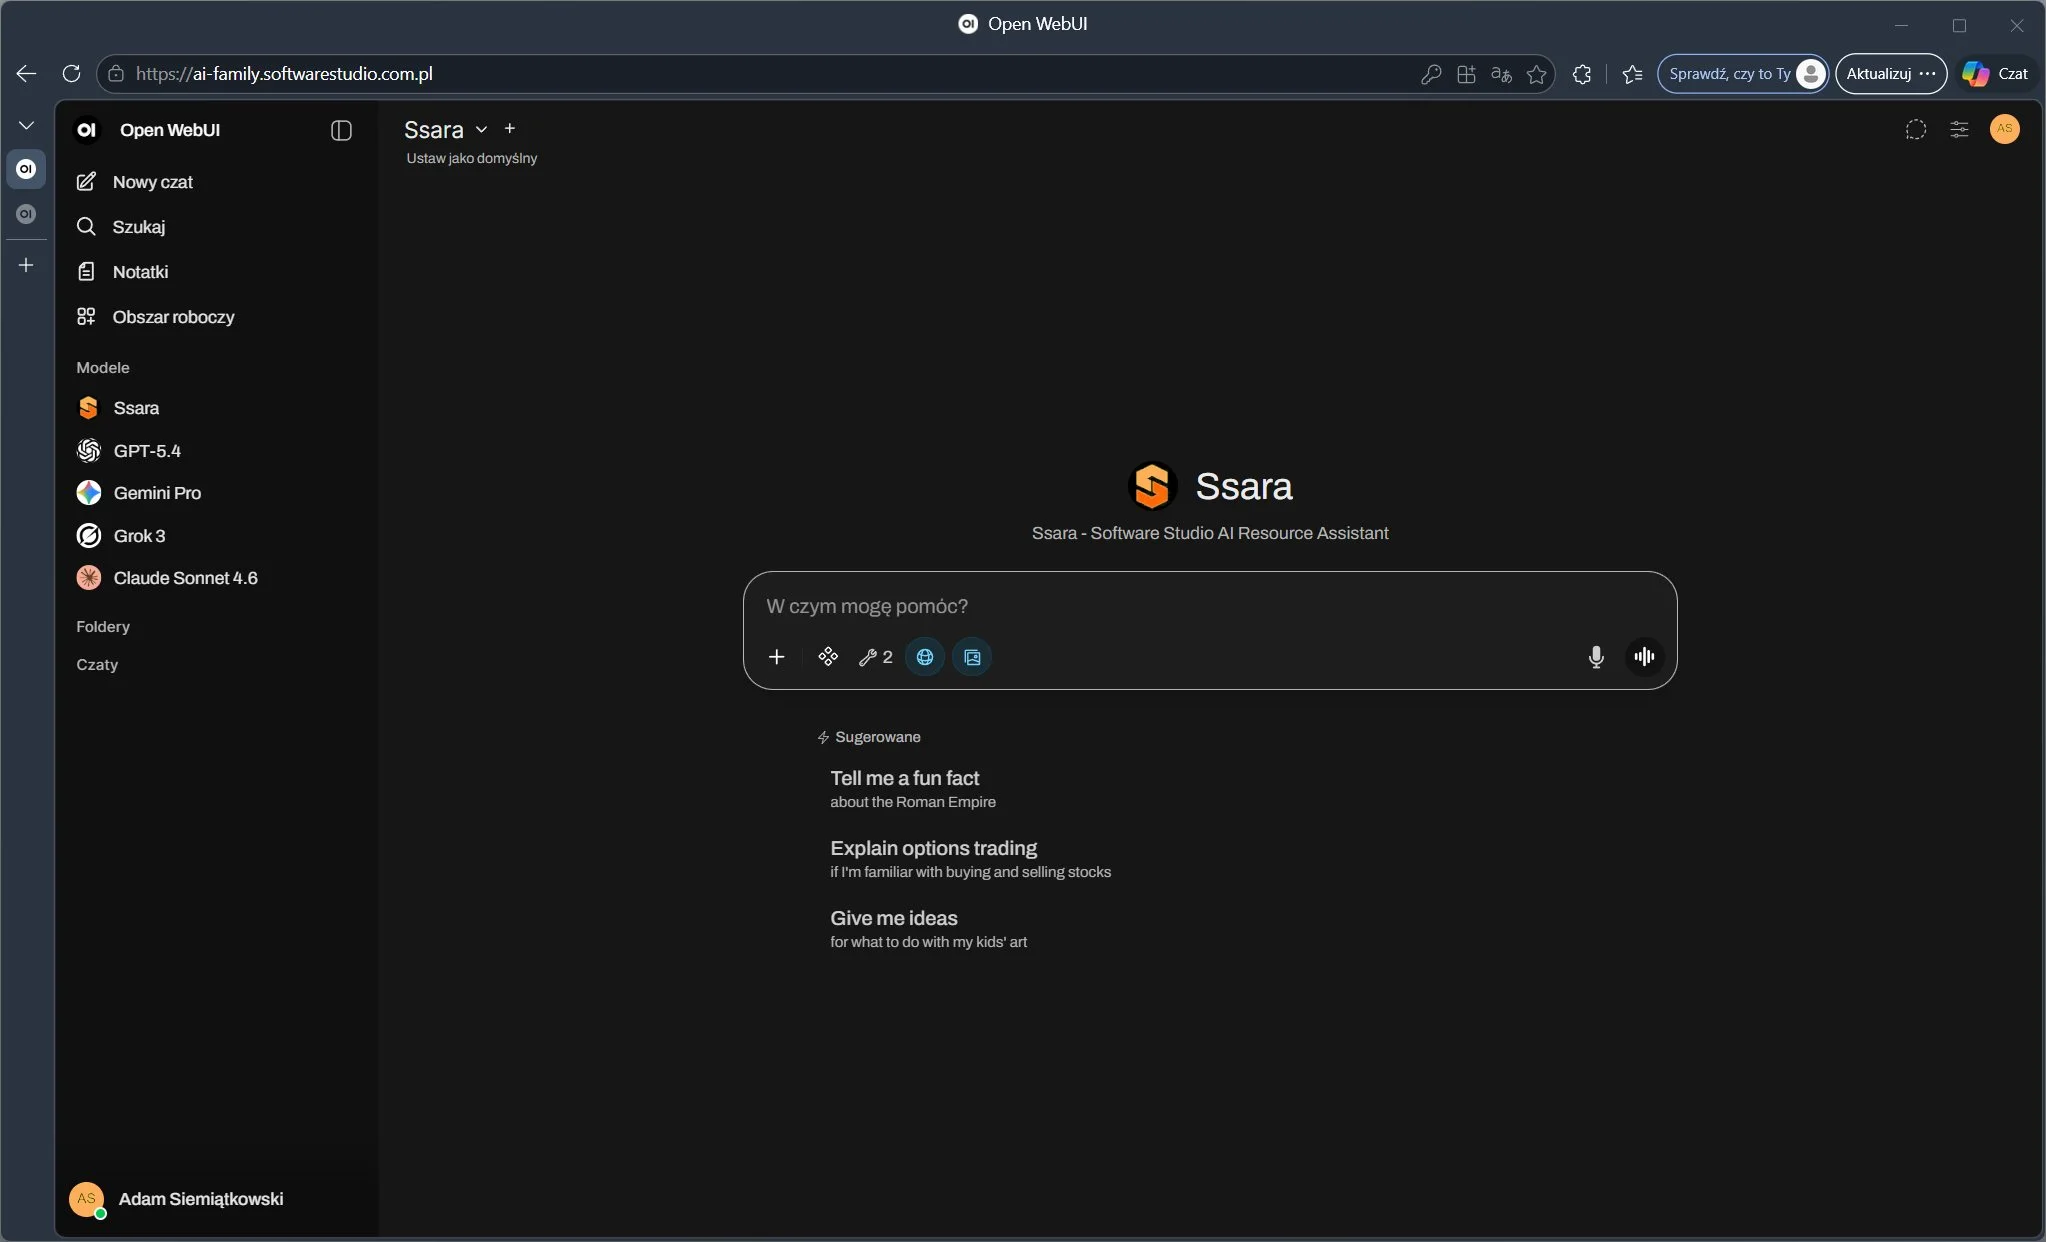The image size is (2046, 1242).
Task: View site info lock icon
Action: click(116, 74)
